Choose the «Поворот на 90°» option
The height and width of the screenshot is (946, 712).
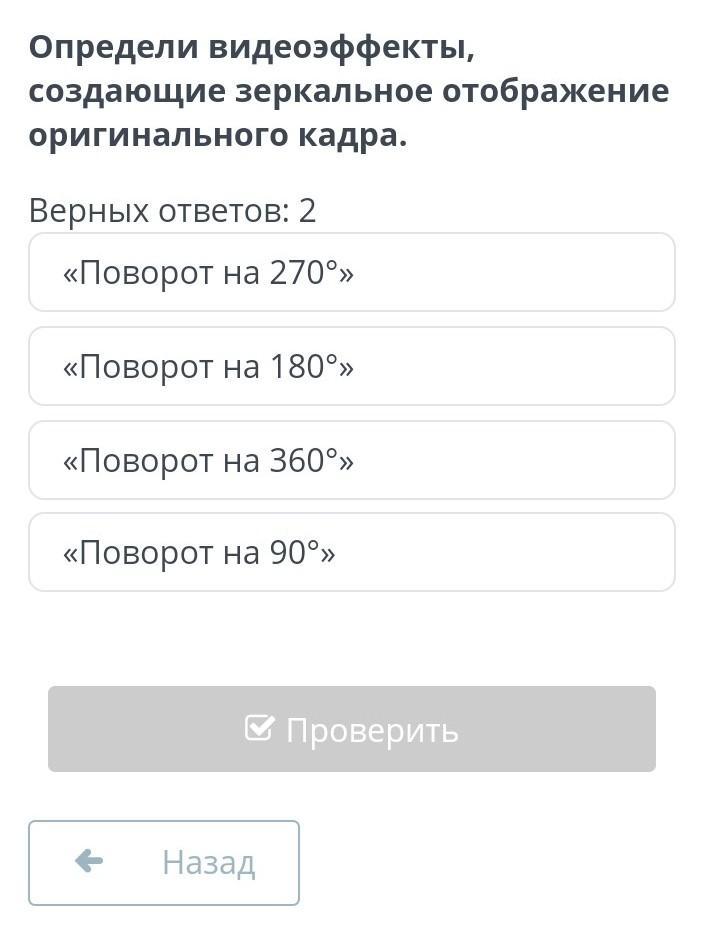pos(351,552)
